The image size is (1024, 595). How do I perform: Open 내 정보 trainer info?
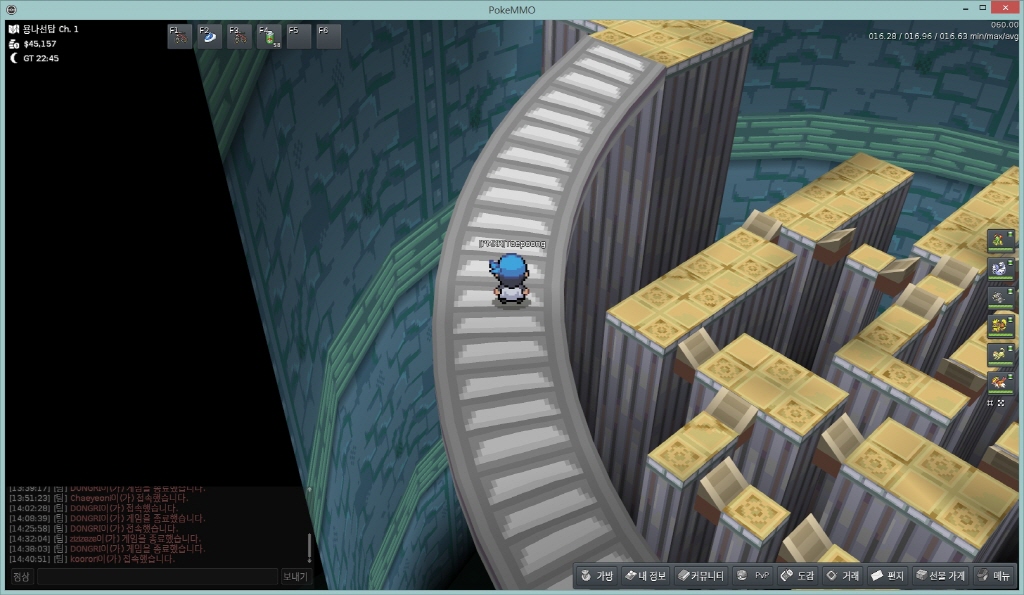645,576
